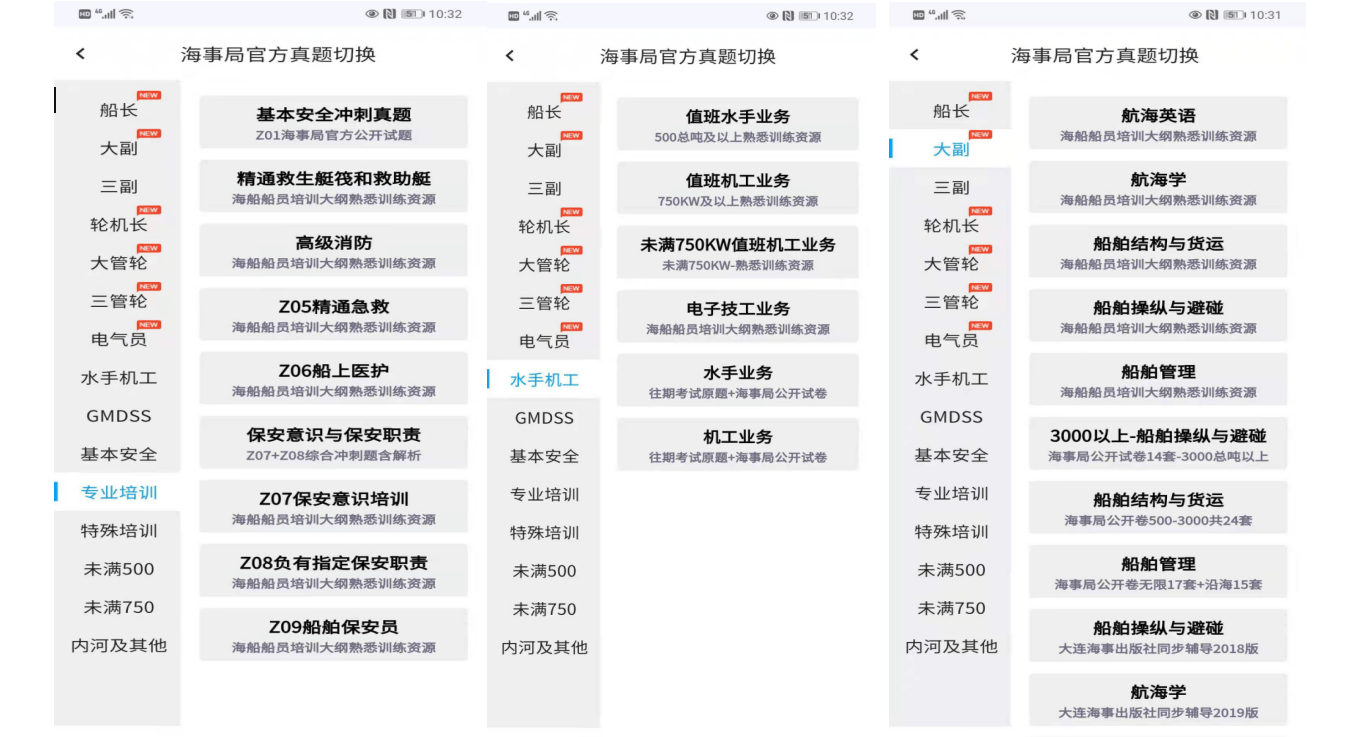Open Z07保安意识培训 question set
Image resolution: width=1368 pixels, height=737 pixels.
click(x=334, y=507)
